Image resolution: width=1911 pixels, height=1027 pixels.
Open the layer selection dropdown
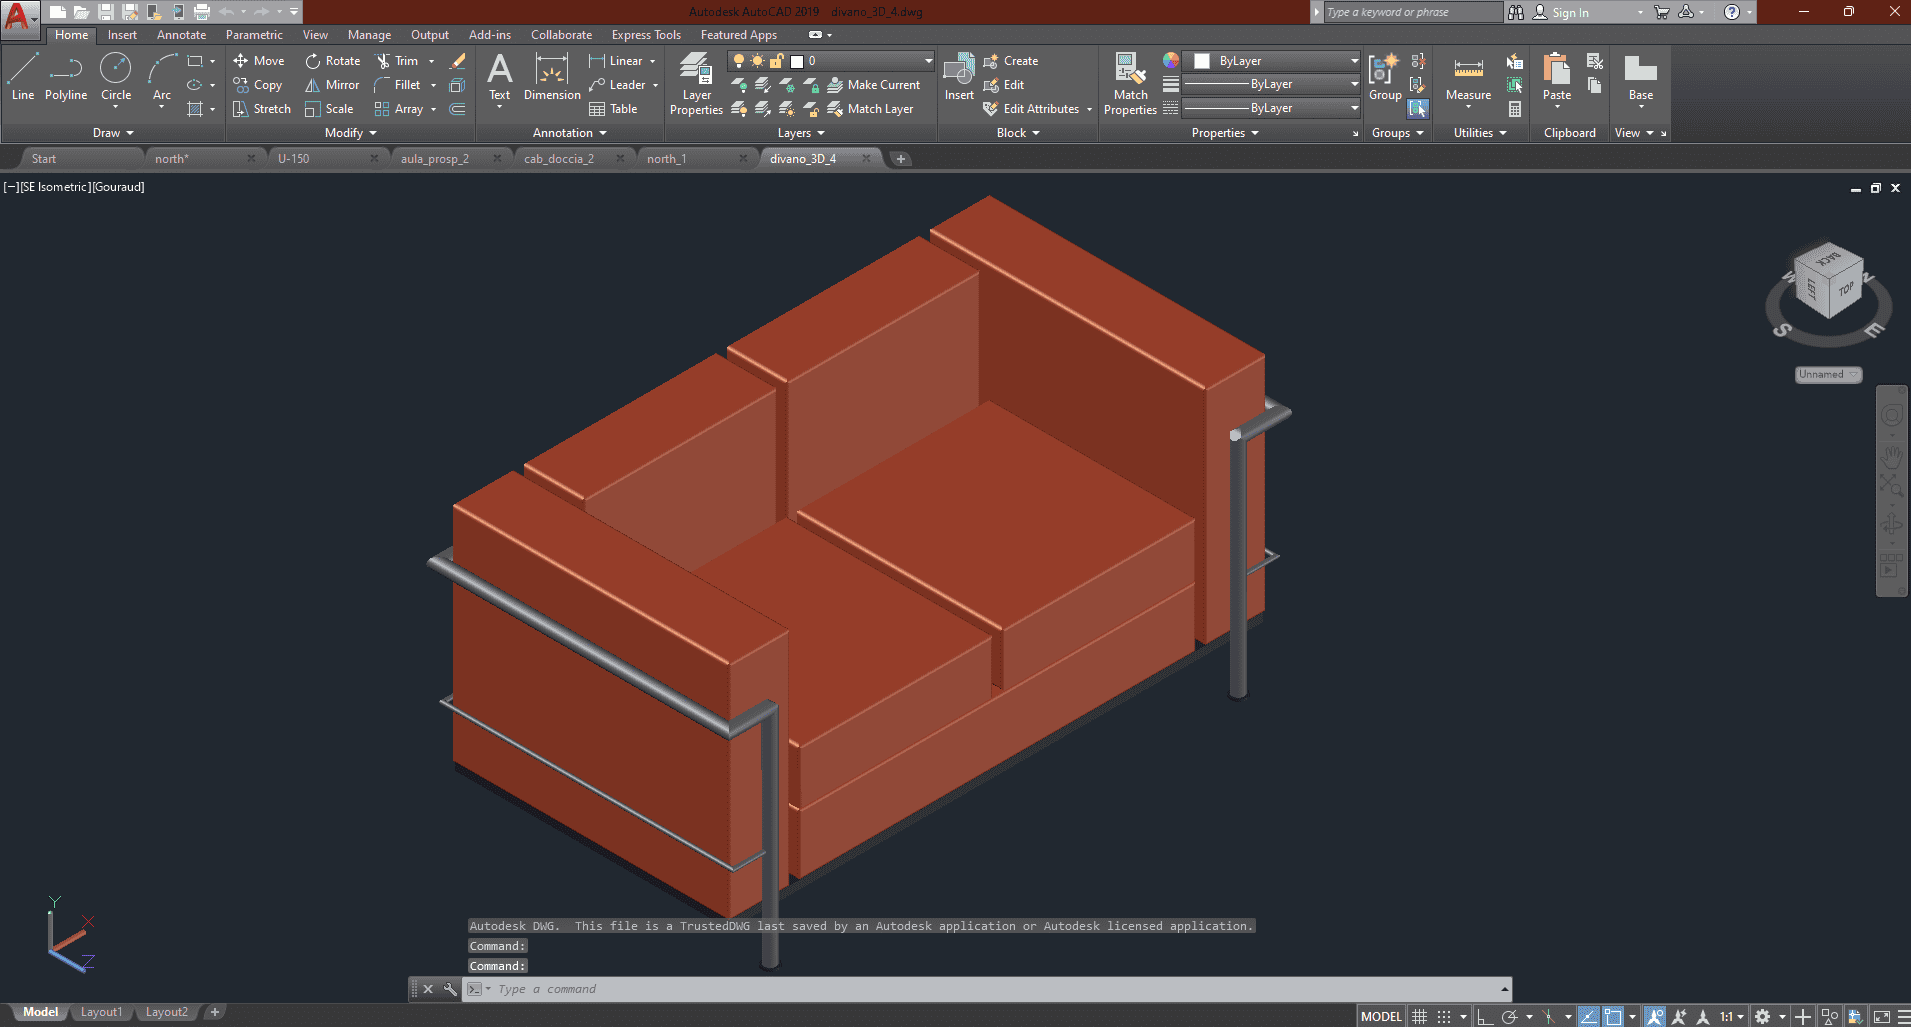(928, 61)
